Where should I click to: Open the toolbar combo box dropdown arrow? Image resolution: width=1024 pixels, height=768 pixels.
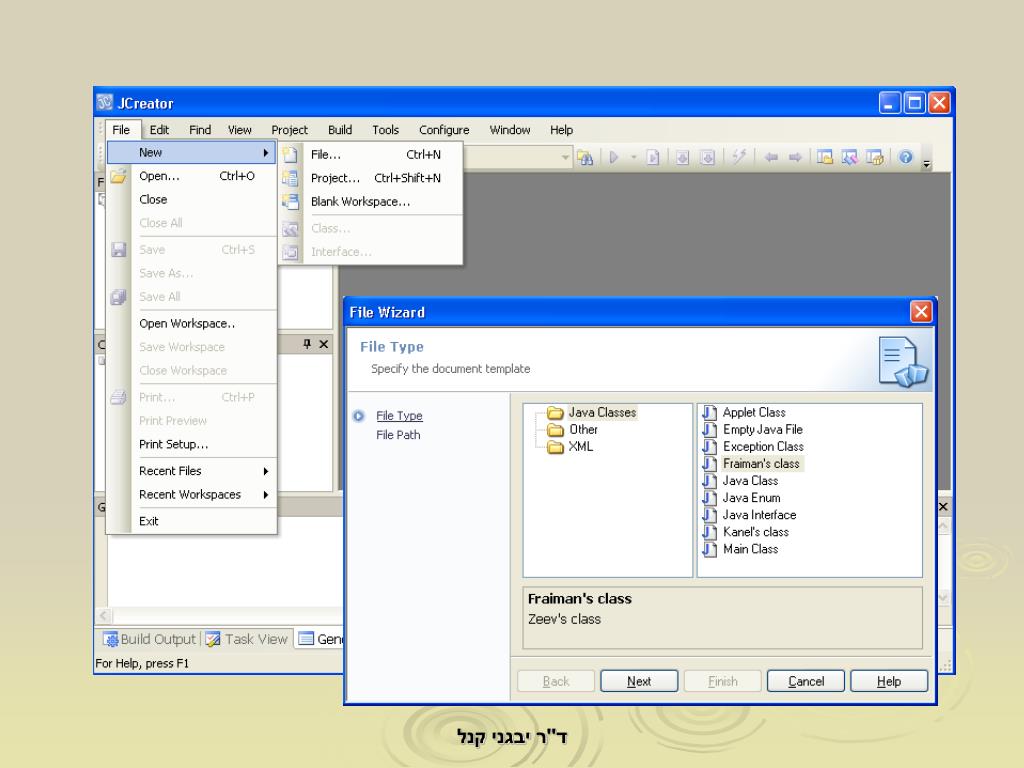[x=565, y=157]
